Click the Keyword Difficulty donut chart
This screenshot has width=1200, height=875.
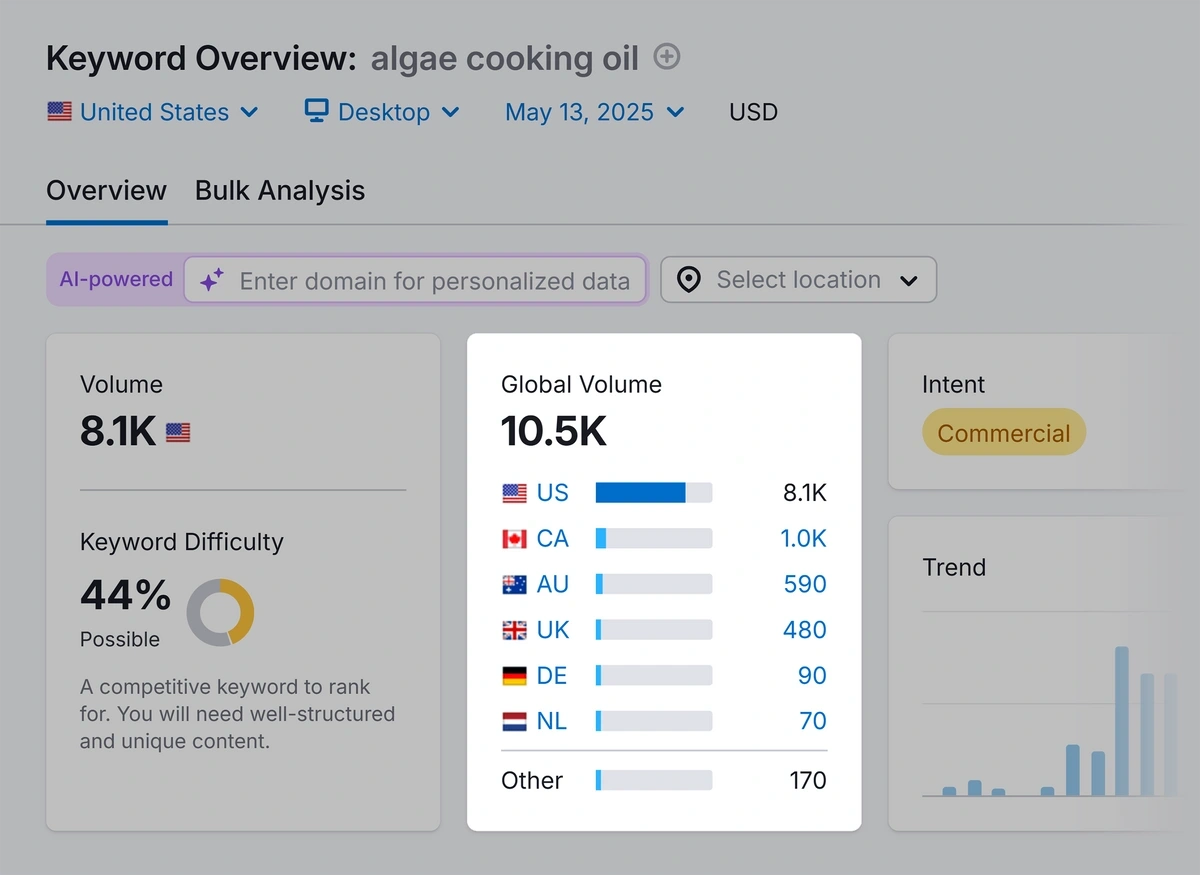220,612
